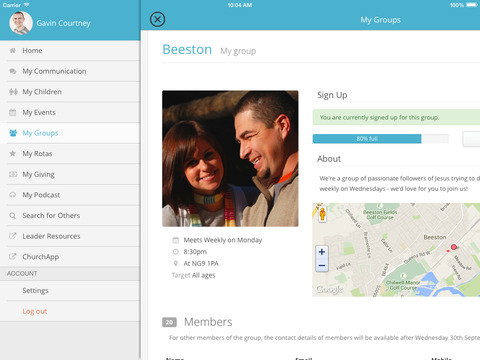This screenshot has width=480, height=360.
Task: Click the 80% full progress bar
Action: click(380, 139)
